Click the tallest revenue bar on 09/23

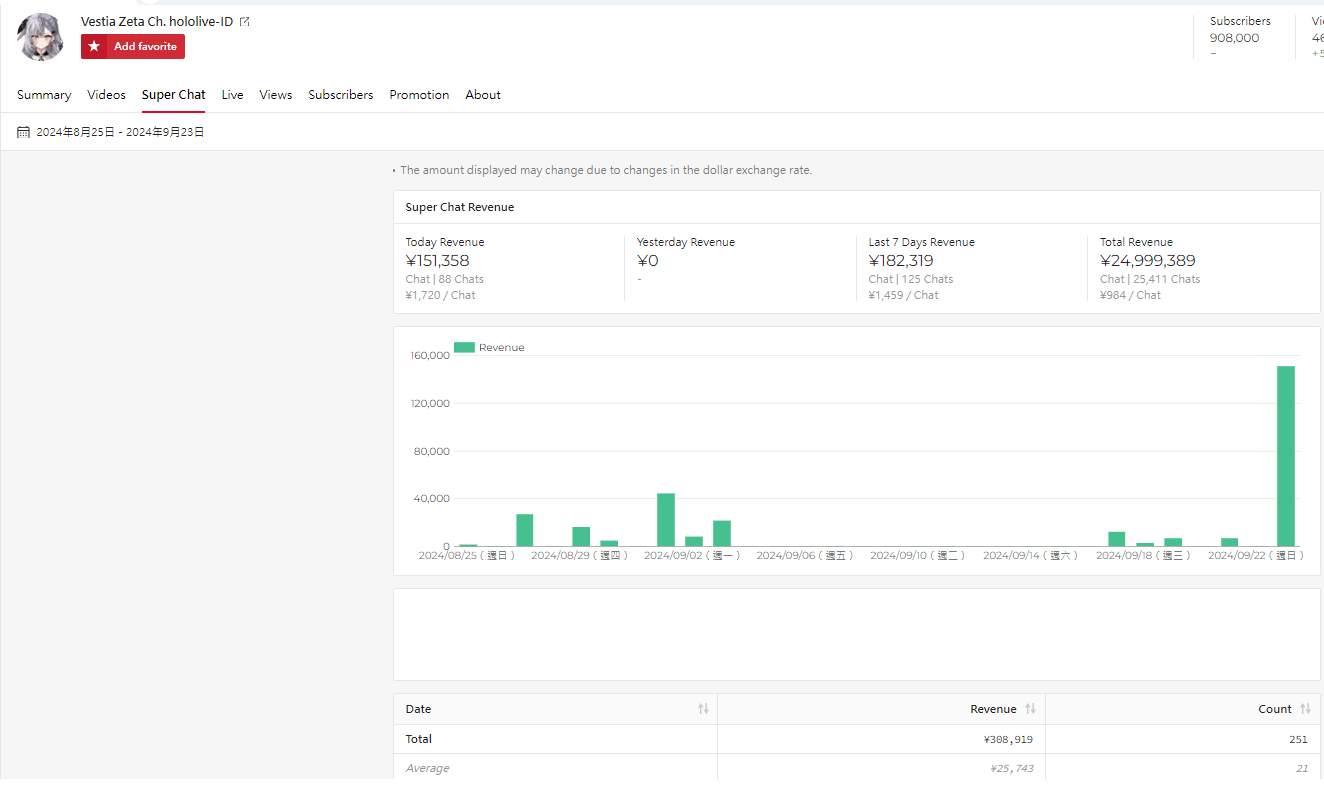1285,456
